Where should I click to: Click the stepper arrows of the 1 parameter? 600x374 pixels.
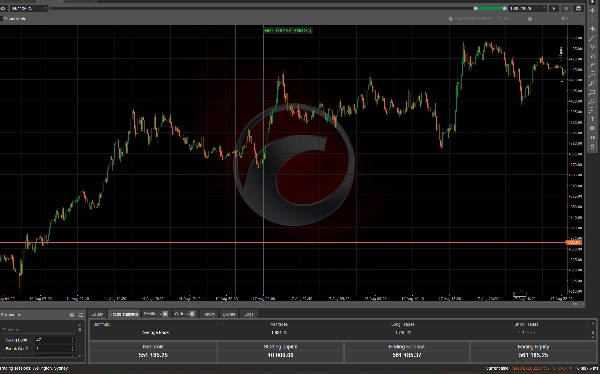coord(72,349)
